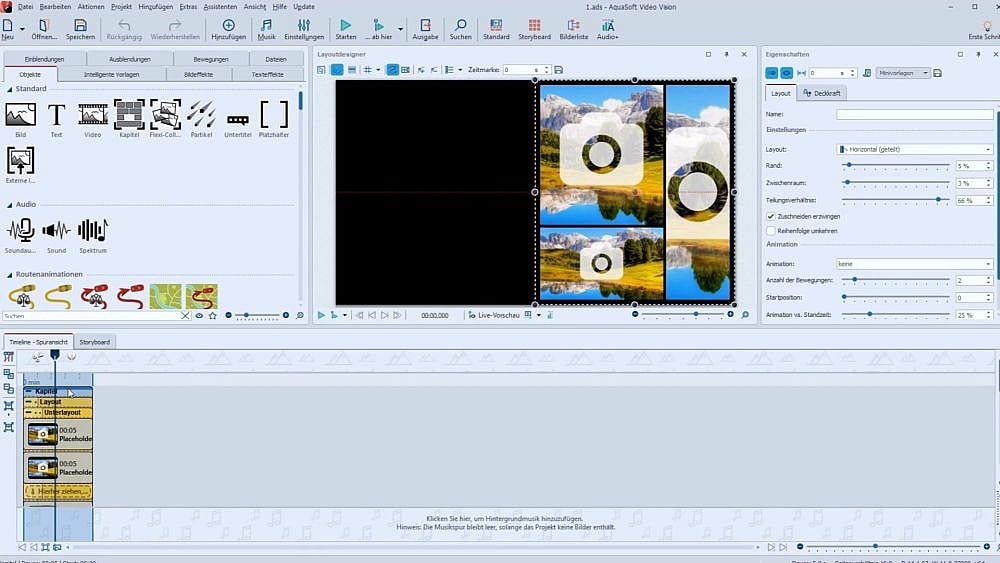This screenshot has width=1000, height=563.
Task: Open the Assistenten menu
Action: [220, 6]
